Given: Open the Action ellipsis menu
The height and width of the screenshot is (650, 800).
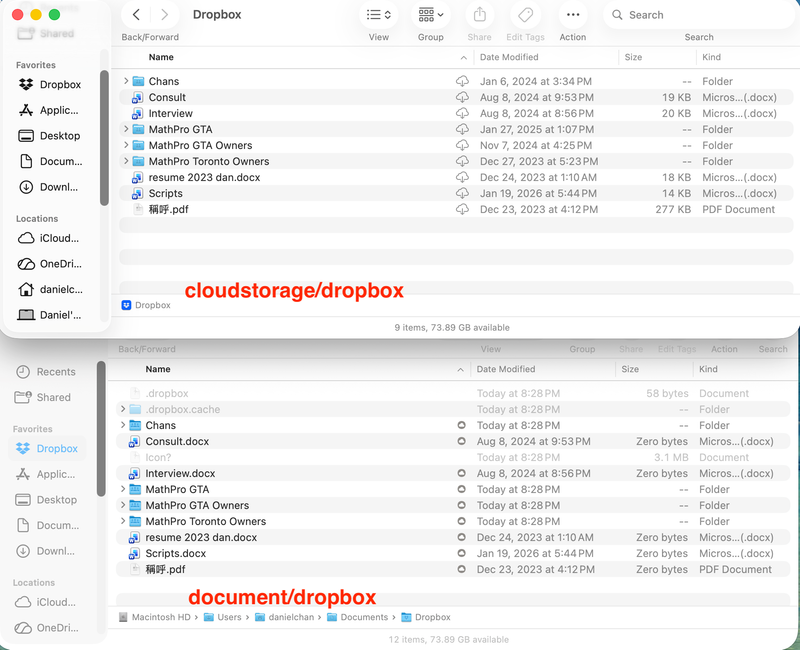Looking at the screenshot, I should pos(573,15).
